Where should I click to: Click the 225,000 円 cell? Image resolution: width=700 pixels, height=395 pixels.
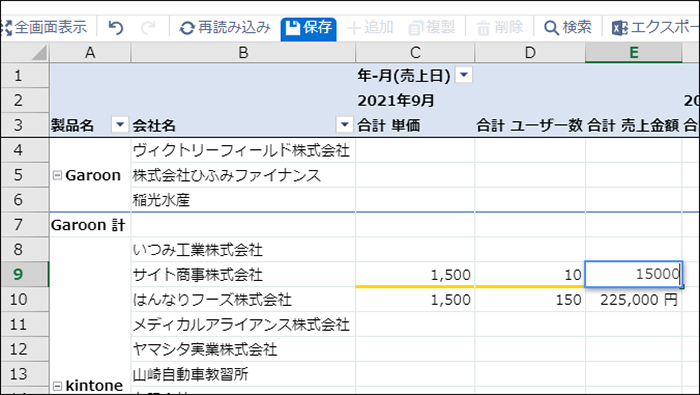[633, 299]
